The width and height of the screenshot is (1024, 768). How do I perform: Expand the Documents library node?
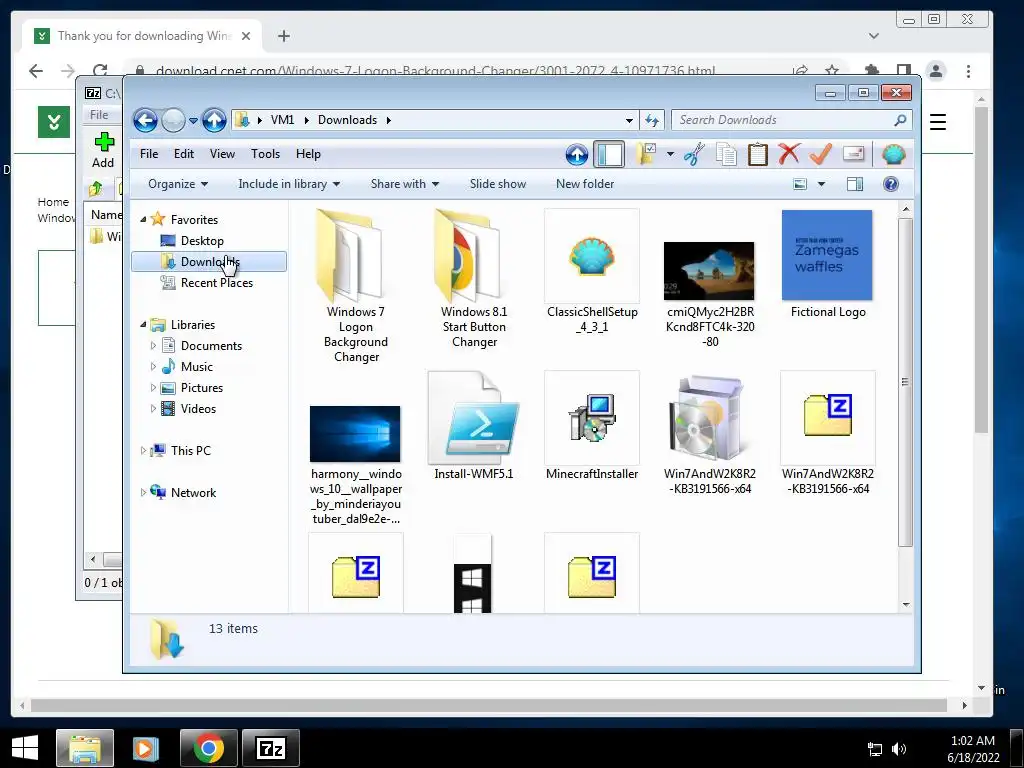[153, 345]
